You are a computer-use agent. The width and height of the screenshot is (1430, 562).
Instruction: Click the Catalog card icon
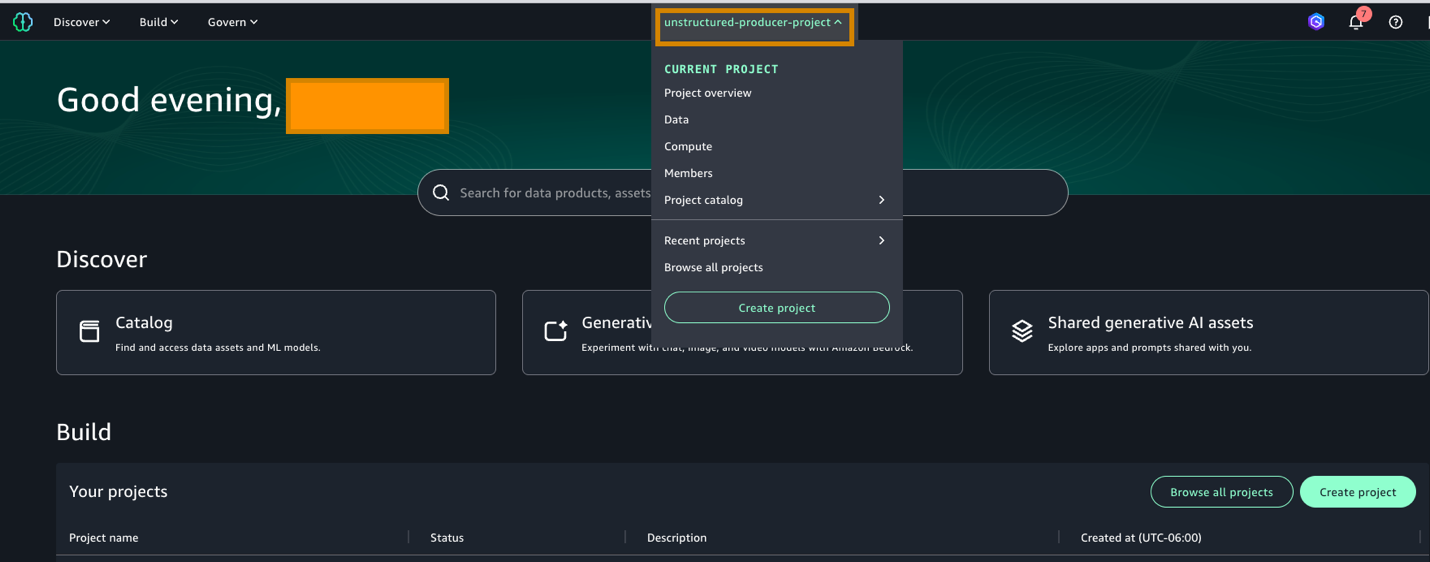tap(90, 332)
